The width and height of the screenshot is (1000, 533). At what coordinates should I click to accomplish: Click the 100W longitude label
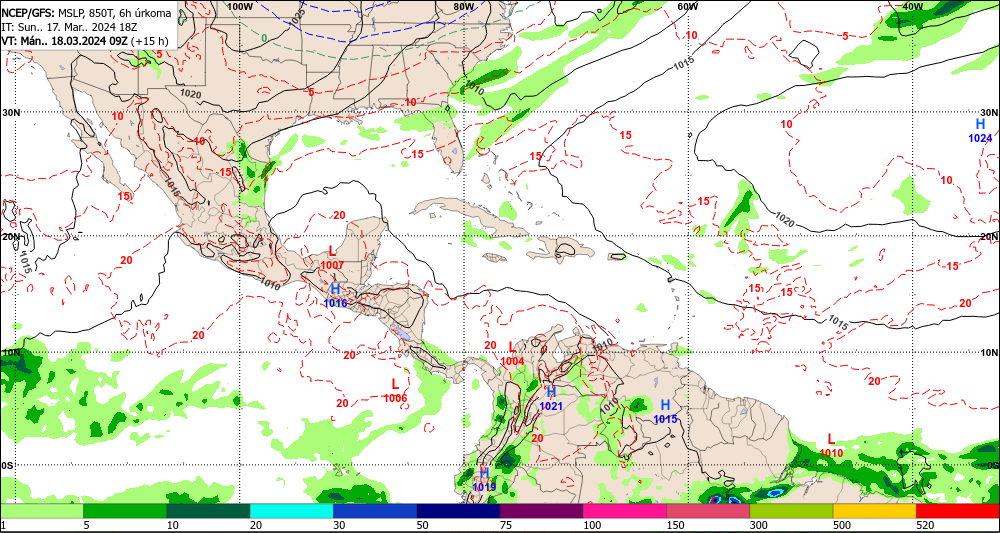[240, 6]
